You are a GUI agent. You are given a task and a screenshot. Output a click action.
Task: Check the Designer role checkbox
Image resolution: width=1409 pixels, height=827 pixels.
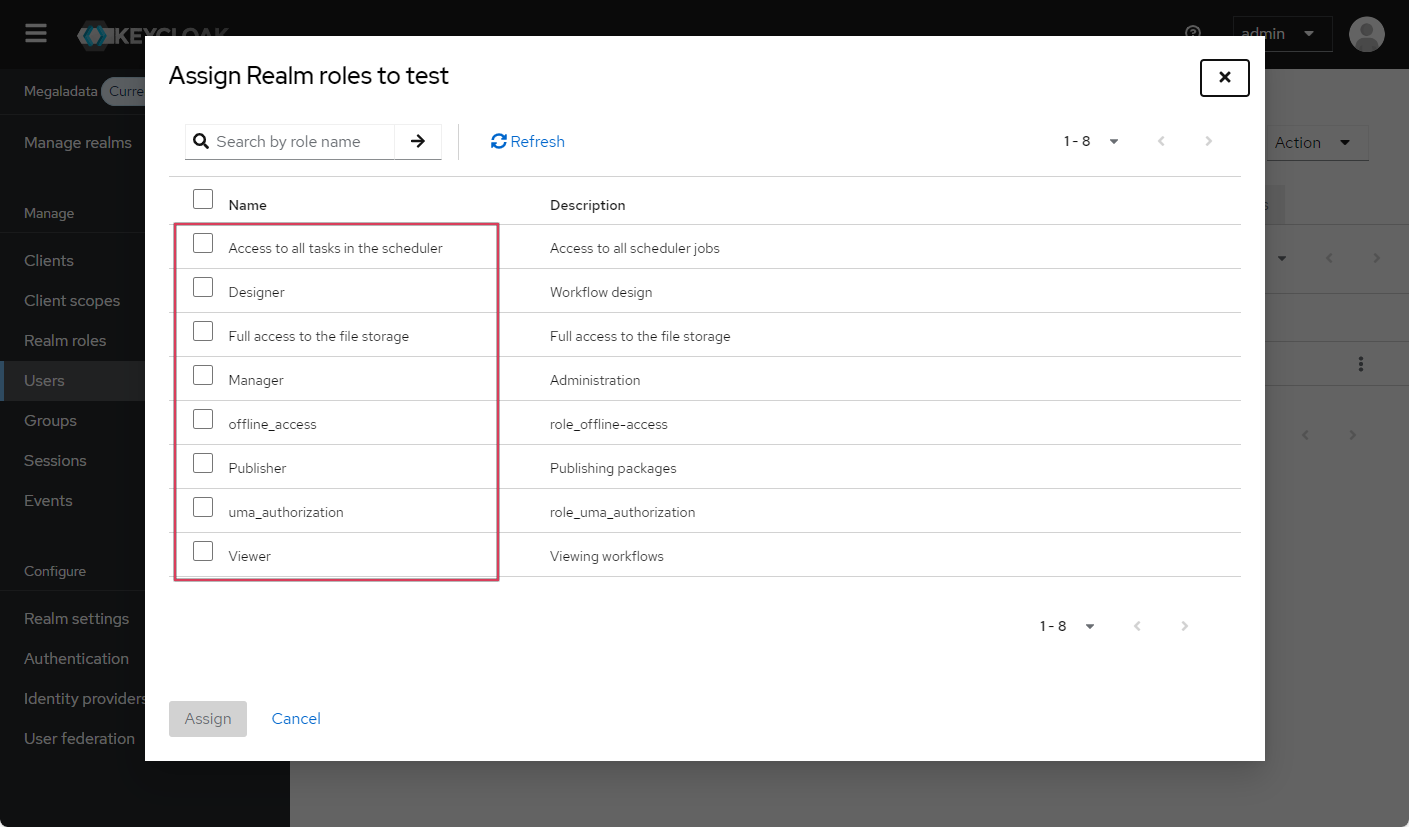[203, 287]
